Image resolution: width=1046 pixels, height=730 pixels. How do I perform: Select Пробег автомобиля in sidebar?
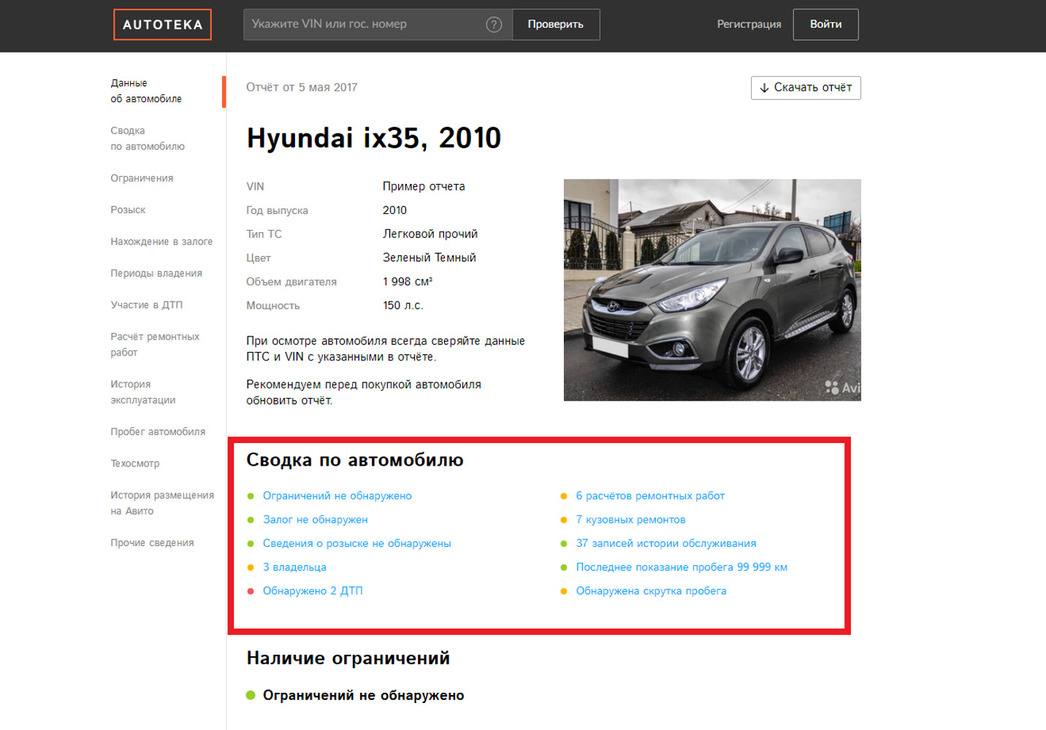pyautogui.click(x=158, y=432)
